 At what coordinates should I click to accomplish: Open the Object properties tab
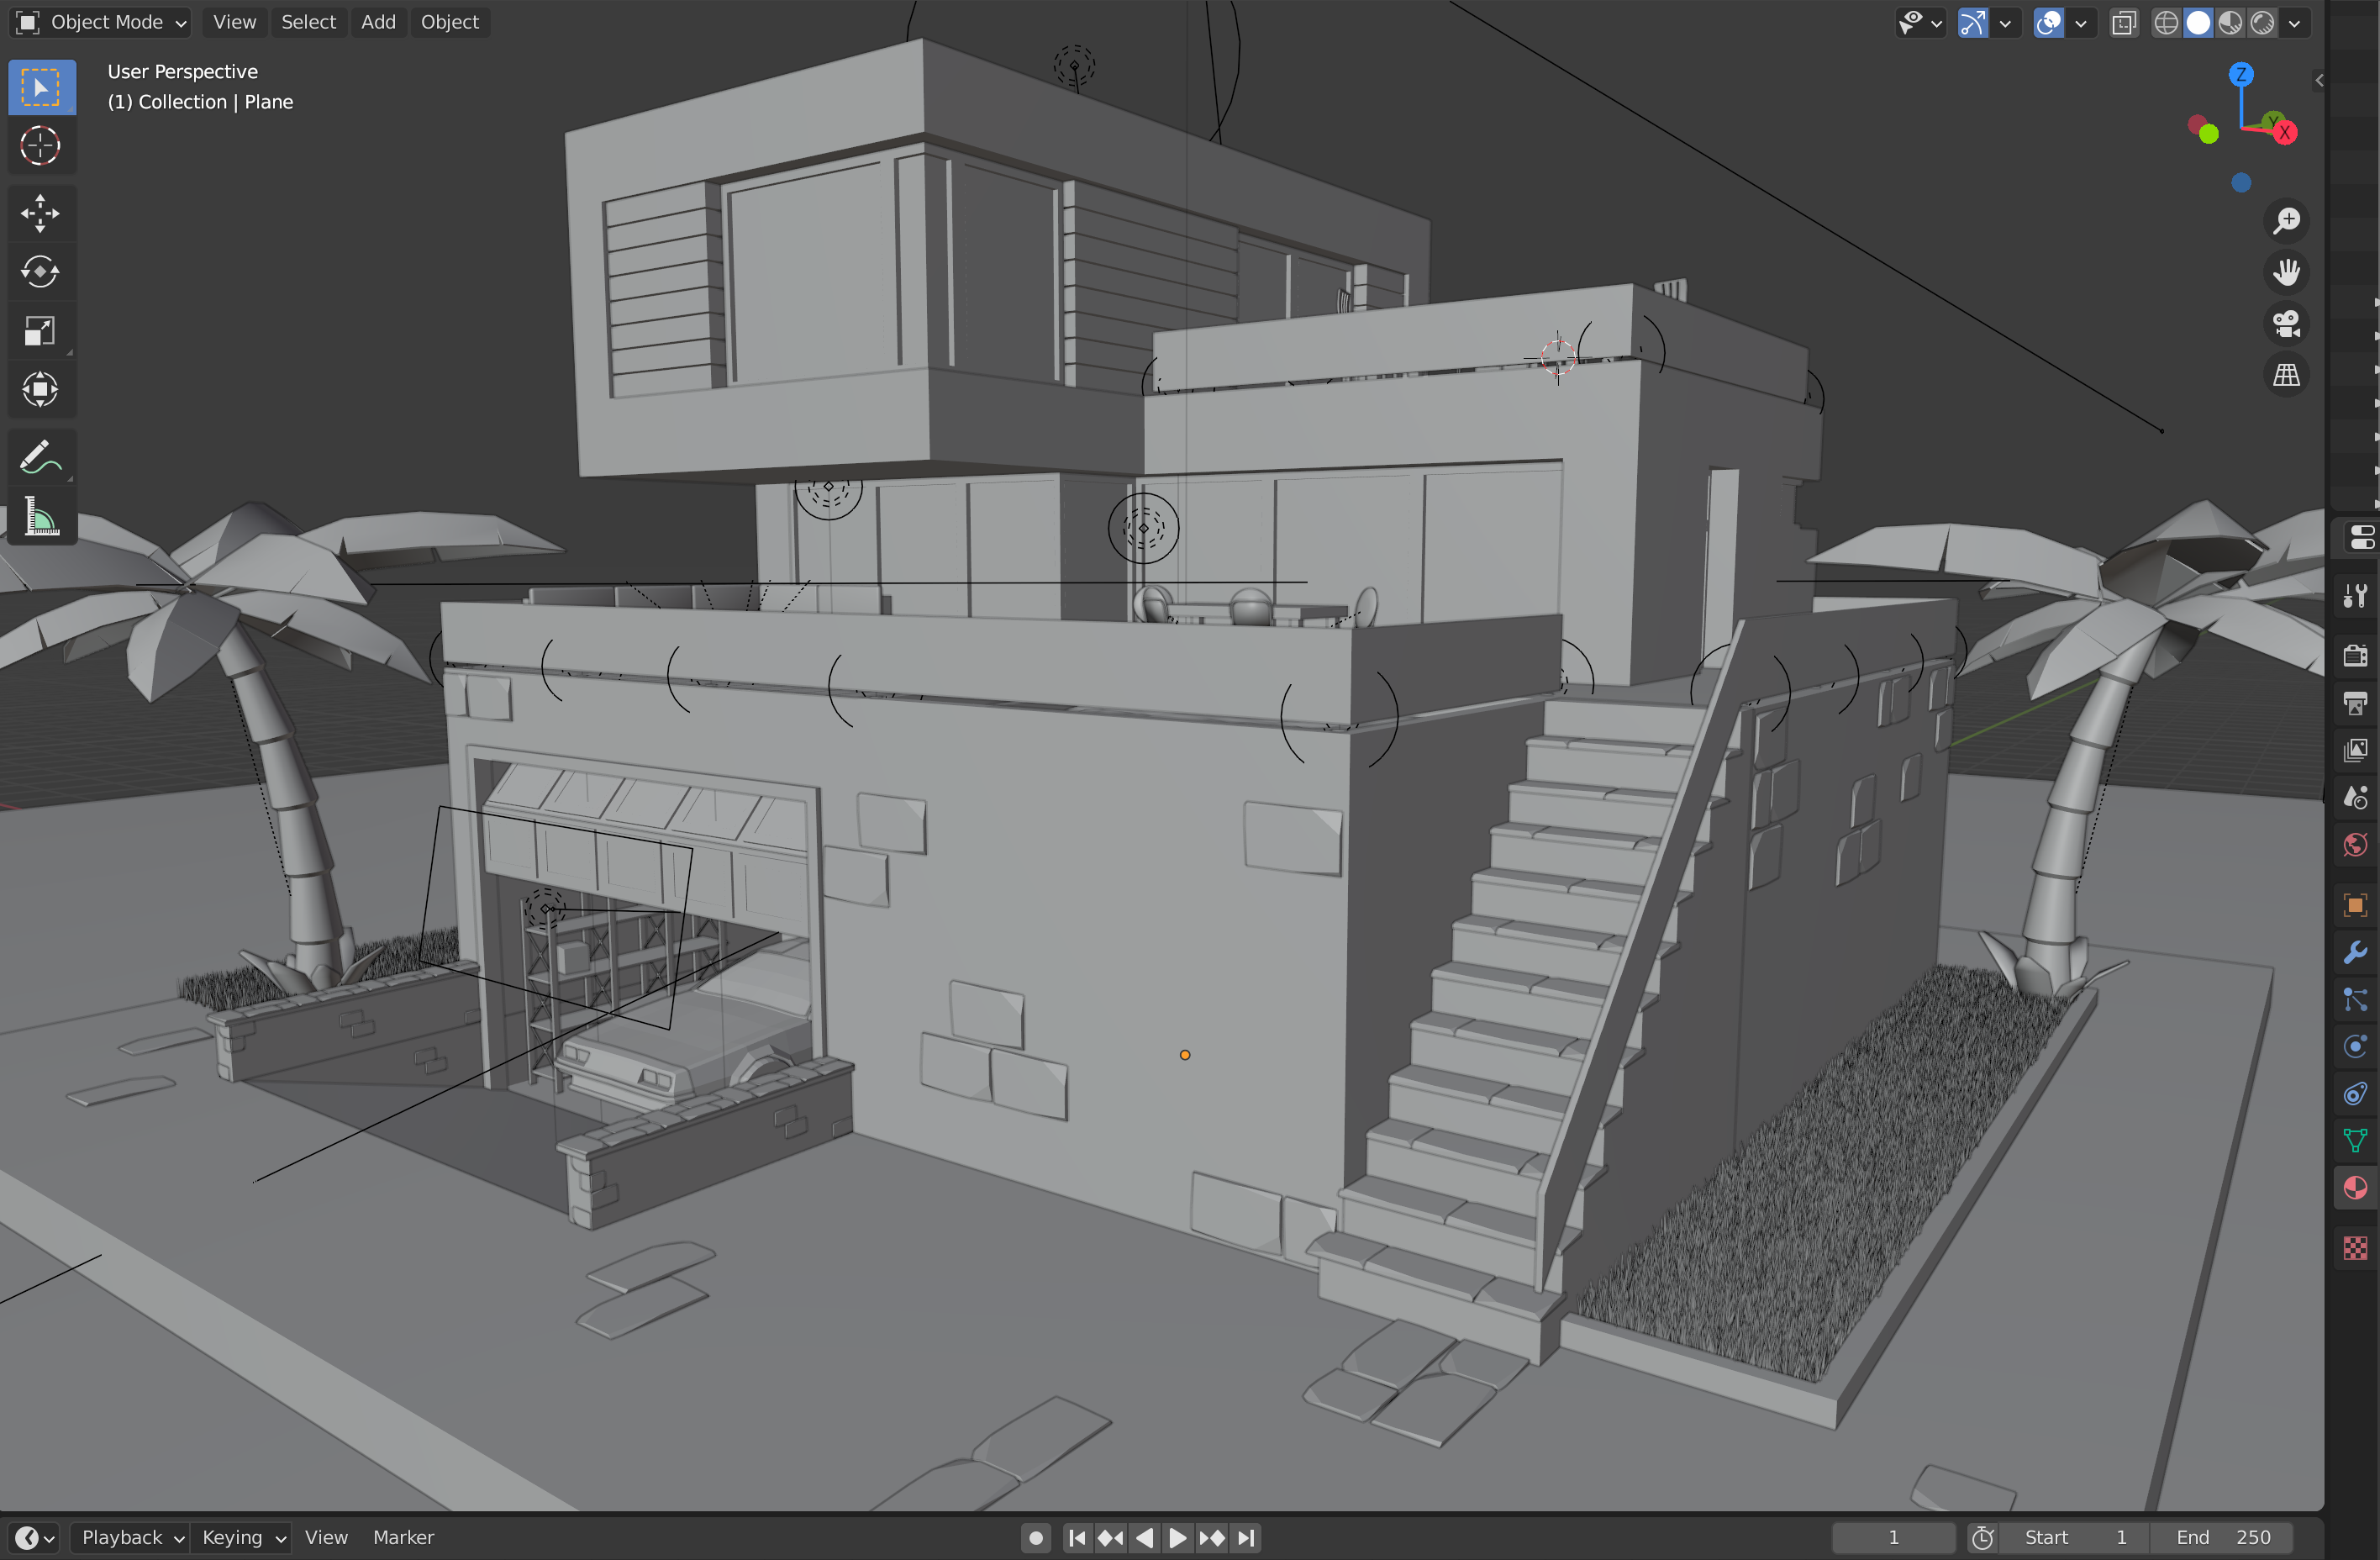click(x=2355, y=905)
